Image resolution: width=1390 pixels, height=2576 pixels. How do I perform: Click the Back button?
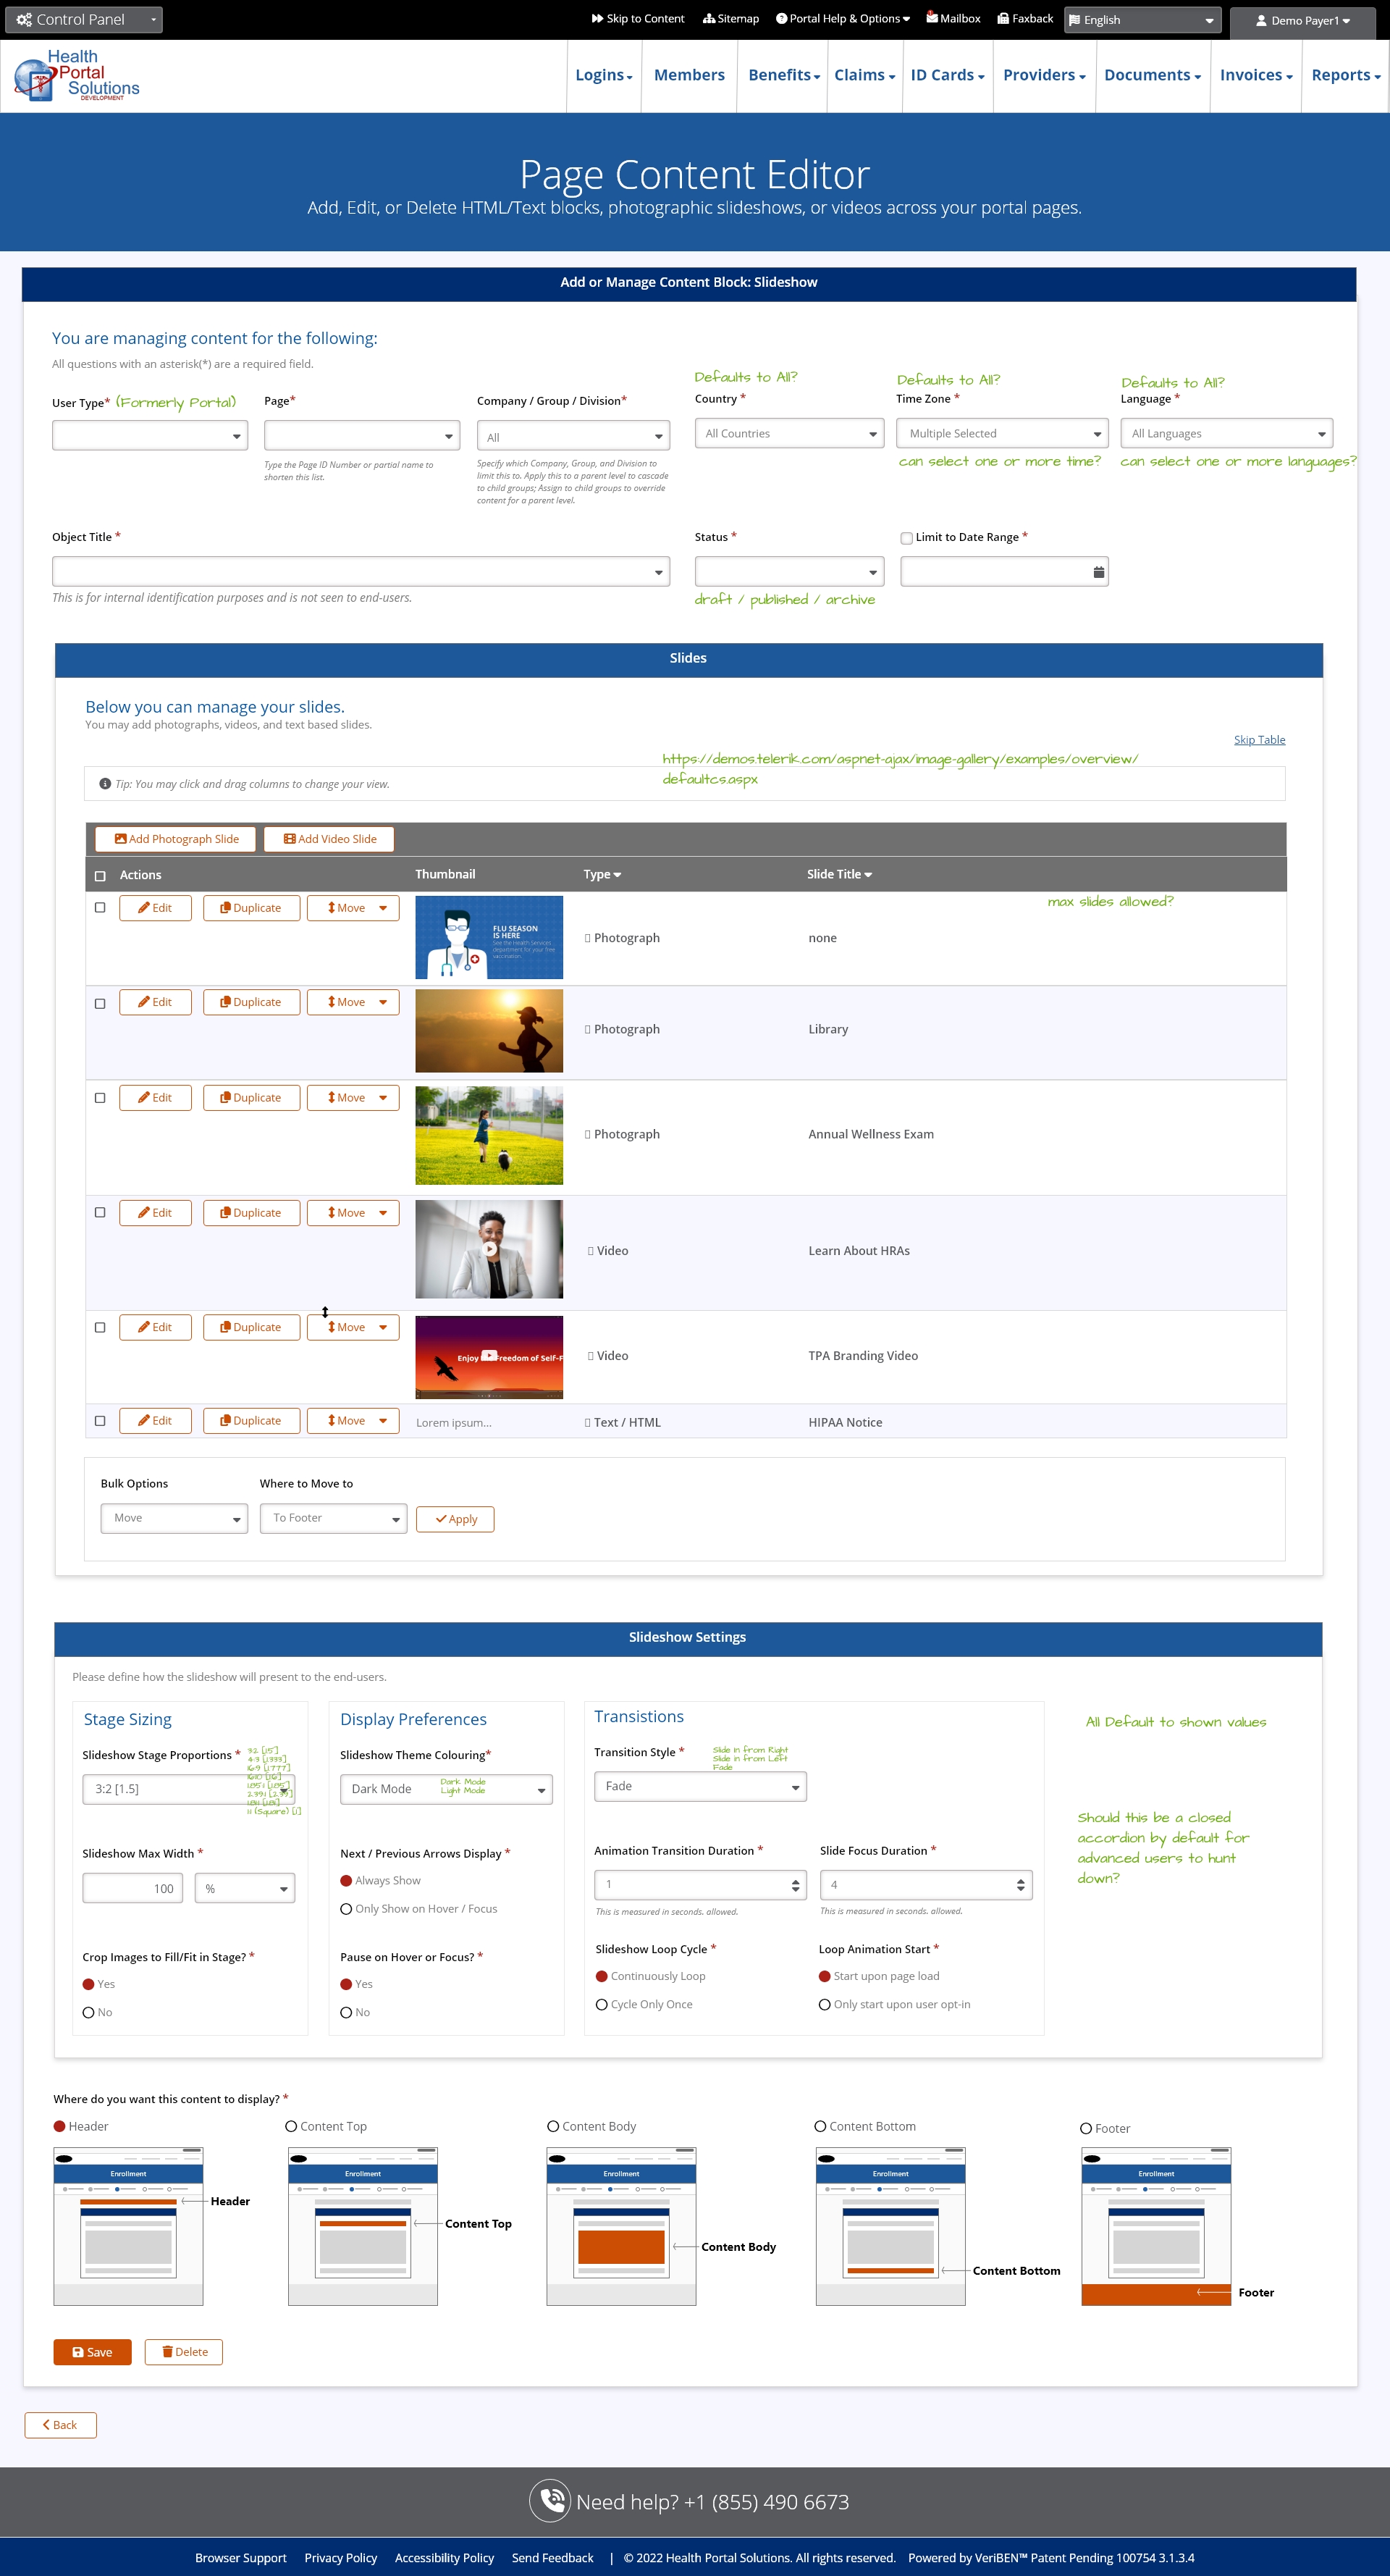tap(61, 2425)
